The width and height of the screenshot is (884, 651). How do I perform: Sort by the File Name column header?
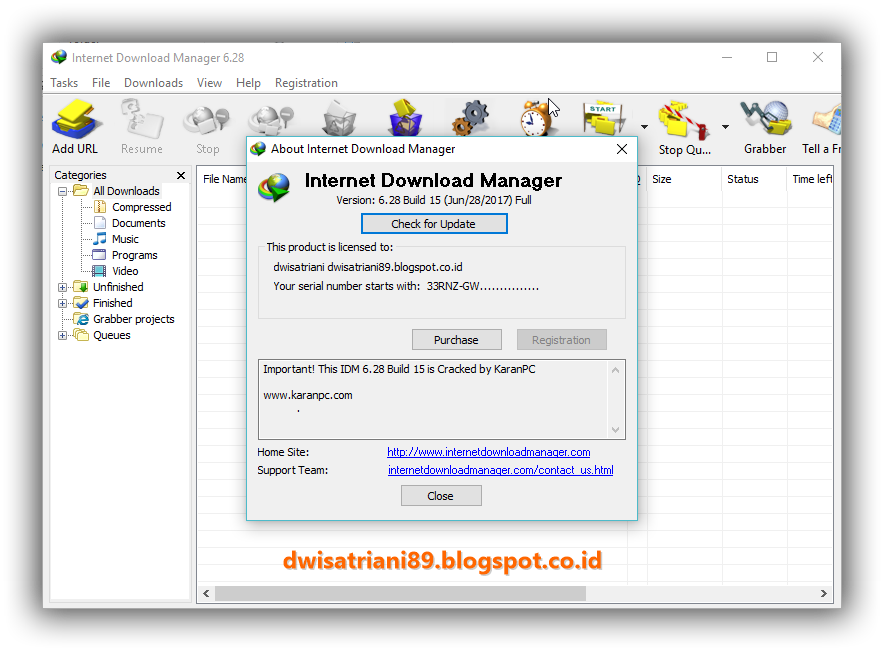pos(224,179)
